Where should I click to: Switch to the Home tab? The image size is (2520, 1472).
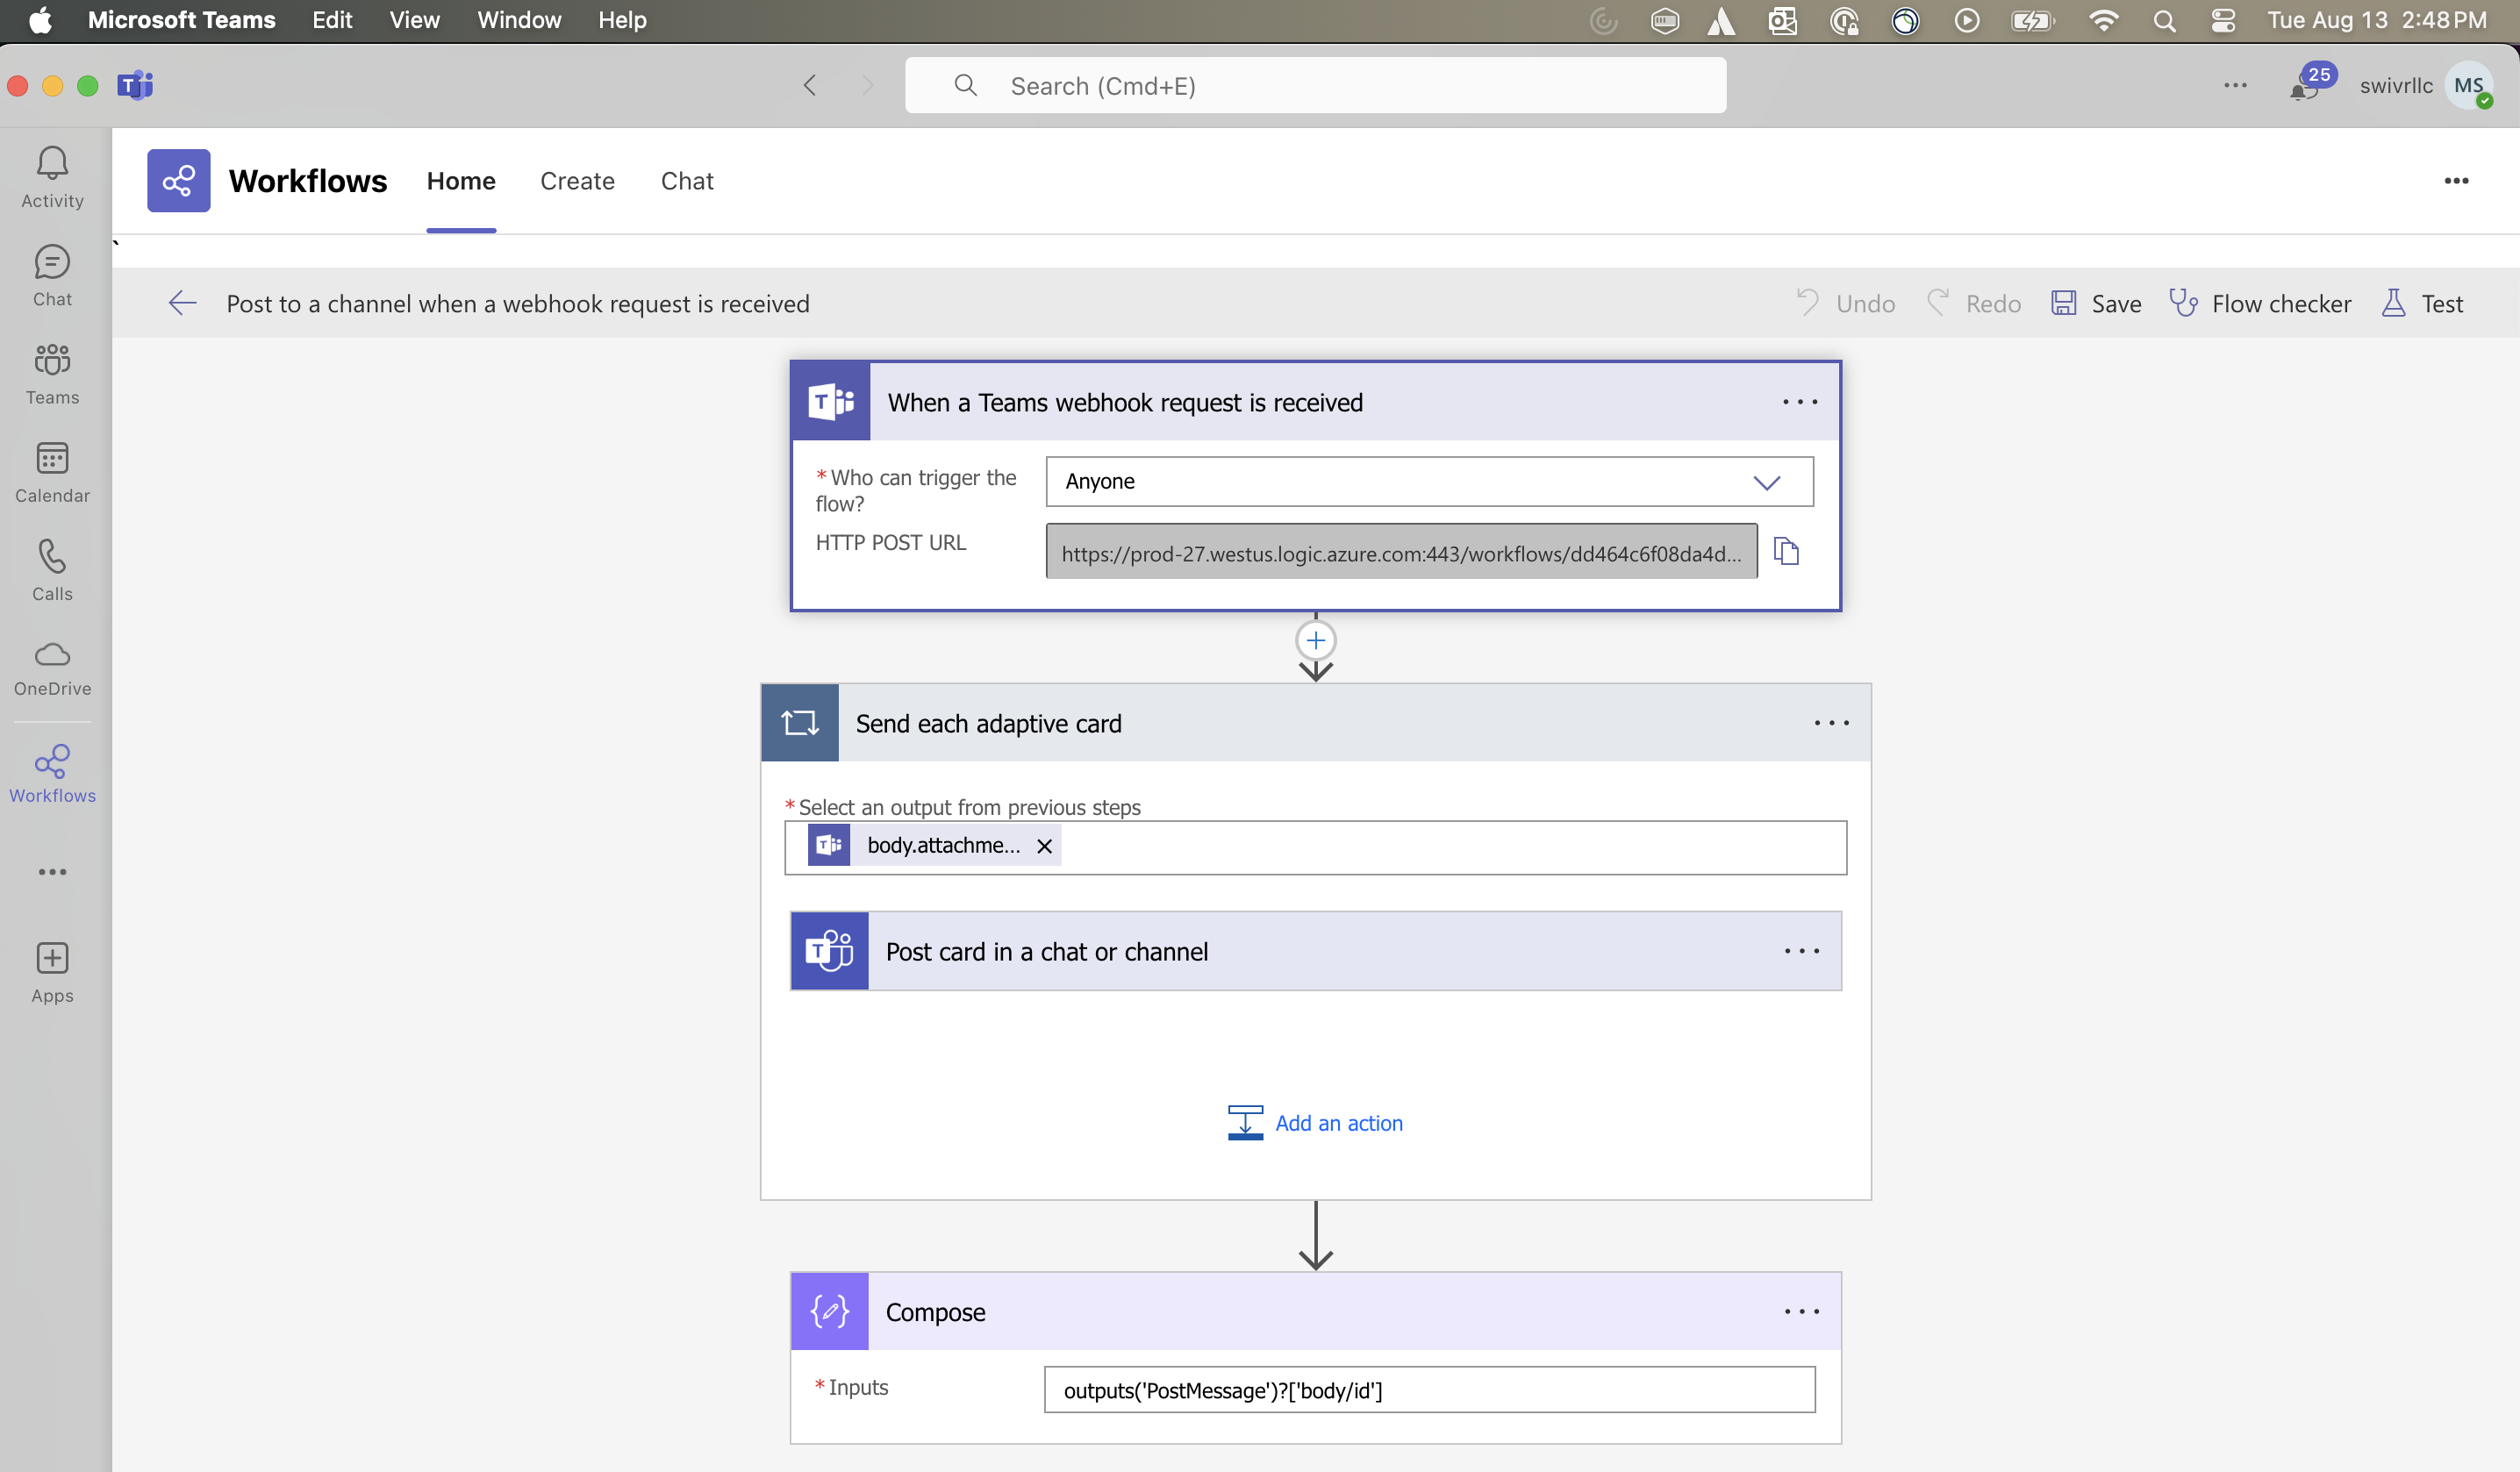point(461,181)
